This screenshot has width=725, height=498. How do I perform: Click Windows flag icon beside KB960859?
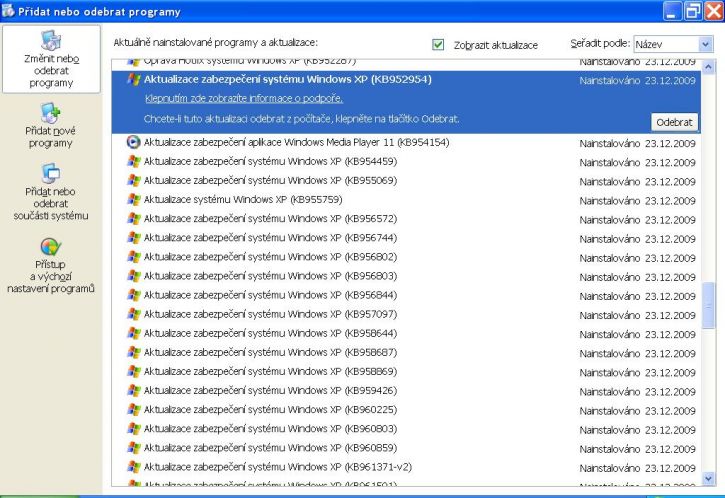[134, 447]
